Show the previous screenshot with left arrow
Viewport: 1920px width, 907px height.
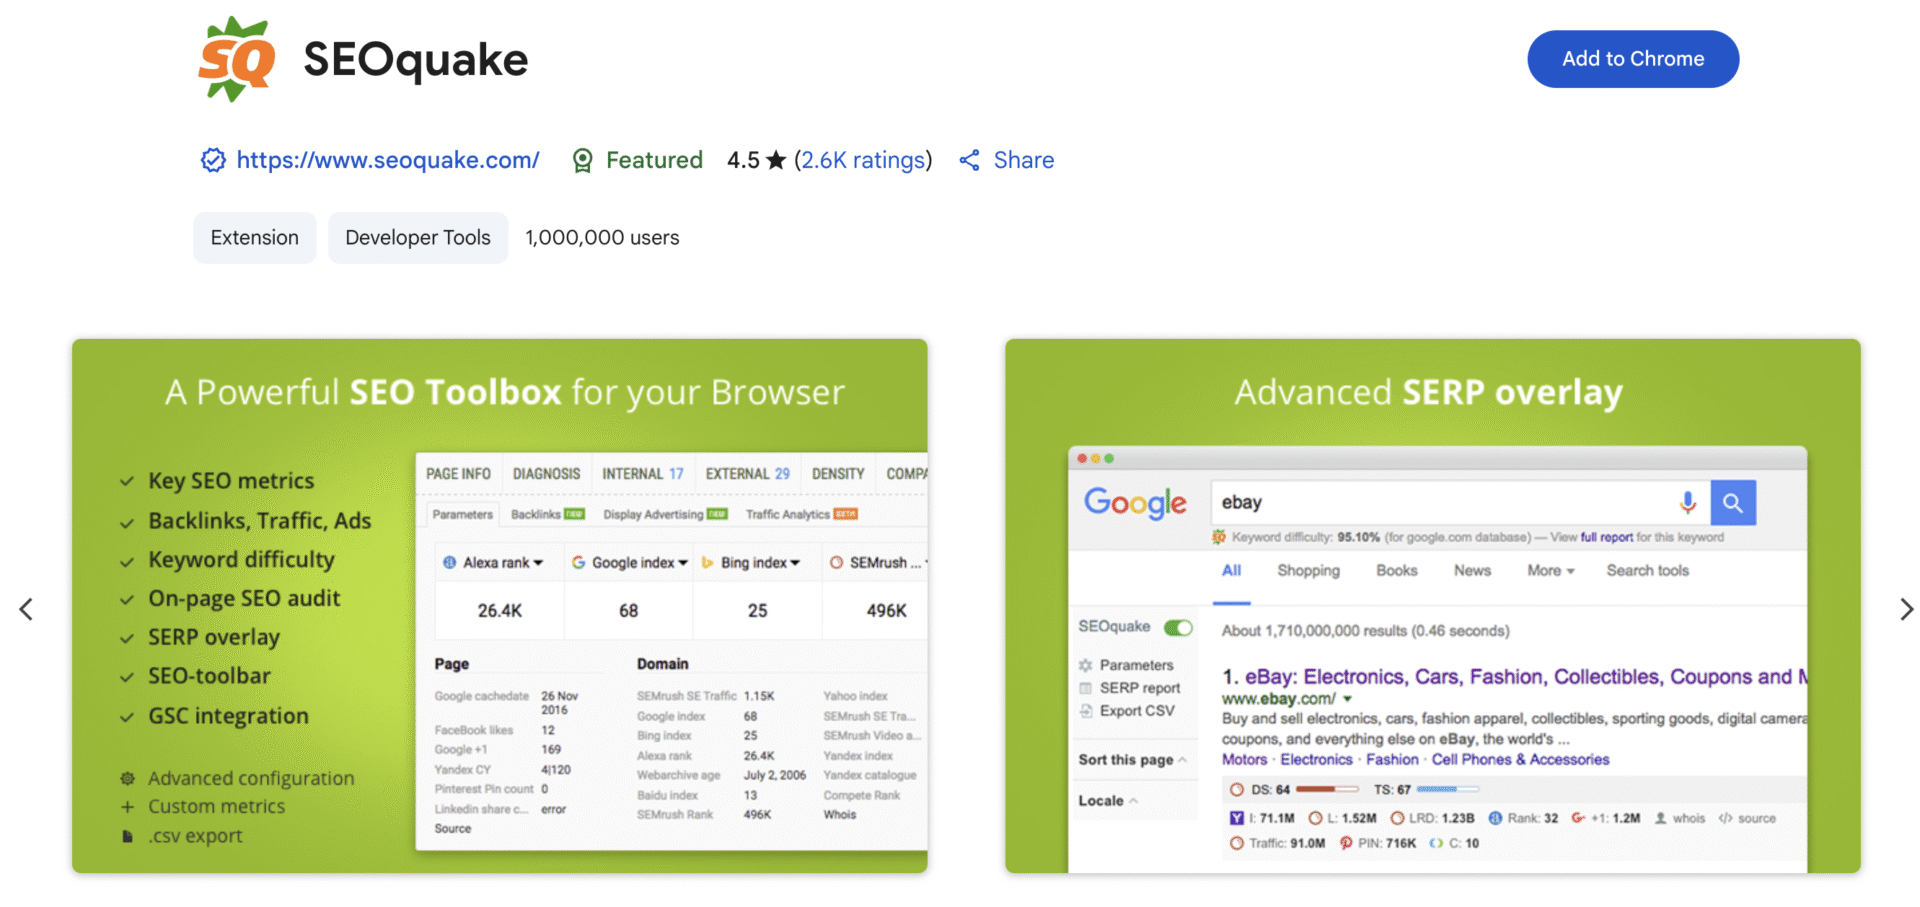(26, 609)
